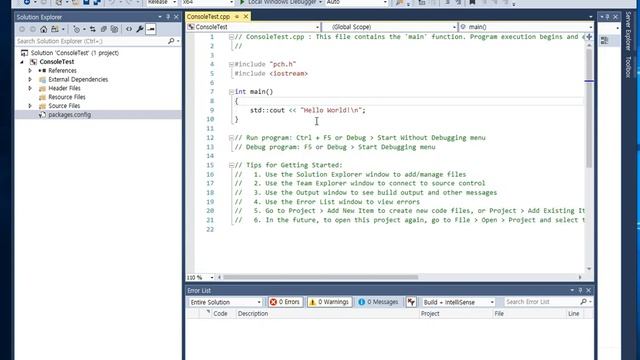The width and height of the screenshot is (640, 360).
Task: Toggle the 0 Messages filter button
Action: [x=378, y=302]
